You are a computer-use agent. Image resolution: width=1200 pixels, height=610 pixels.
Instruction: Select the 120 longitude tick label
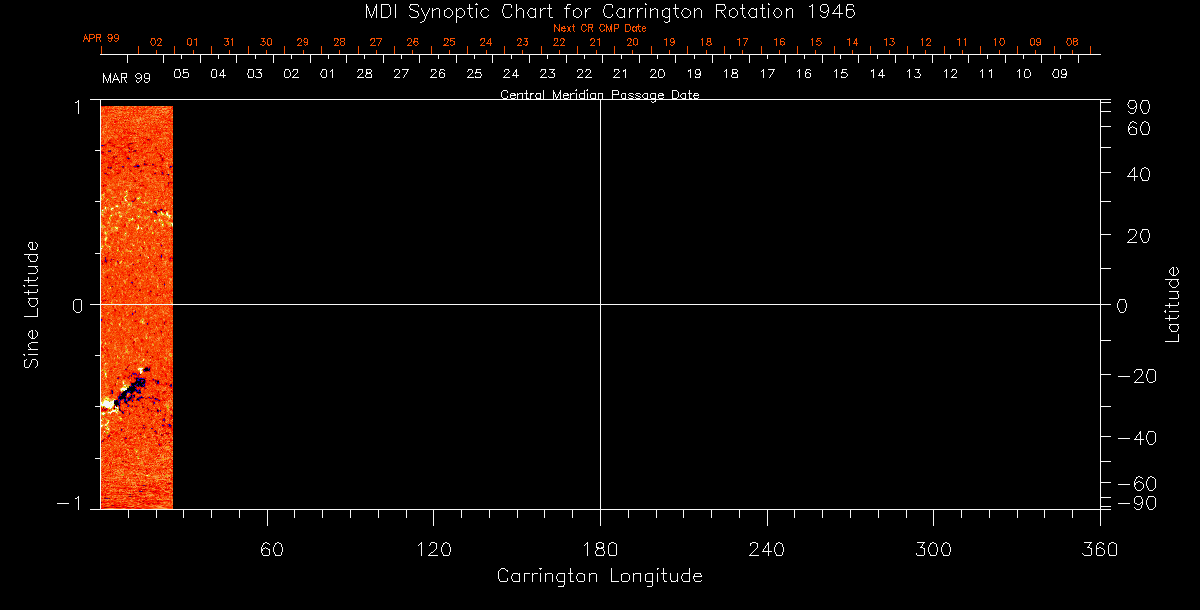click(x=433, y=549)
